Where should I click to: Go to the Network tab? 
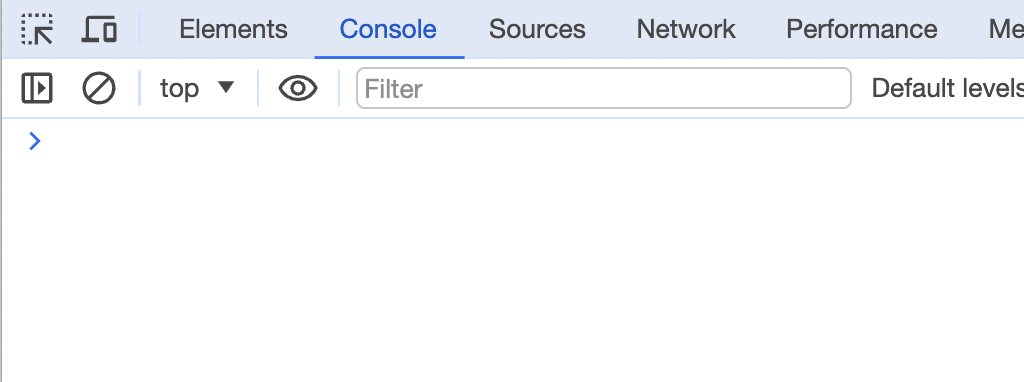[x=686, y=29]
